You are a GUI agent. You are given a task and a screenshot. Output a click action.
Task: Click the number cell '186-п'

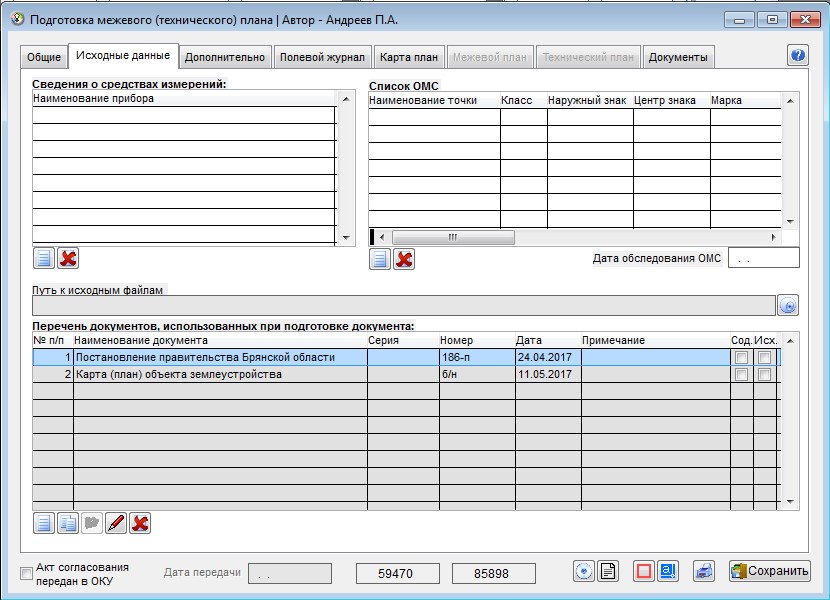tap(477, 357)
